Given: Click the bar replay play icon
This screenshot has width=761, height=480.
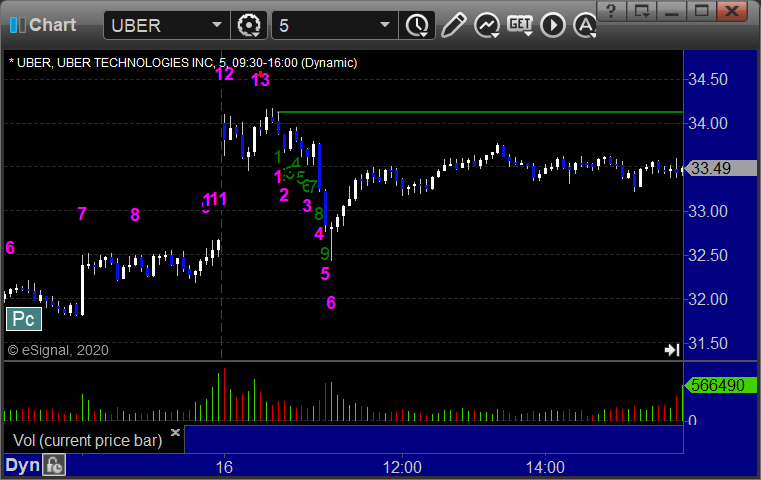Looking at the screenshot, I should click(553, 25).
